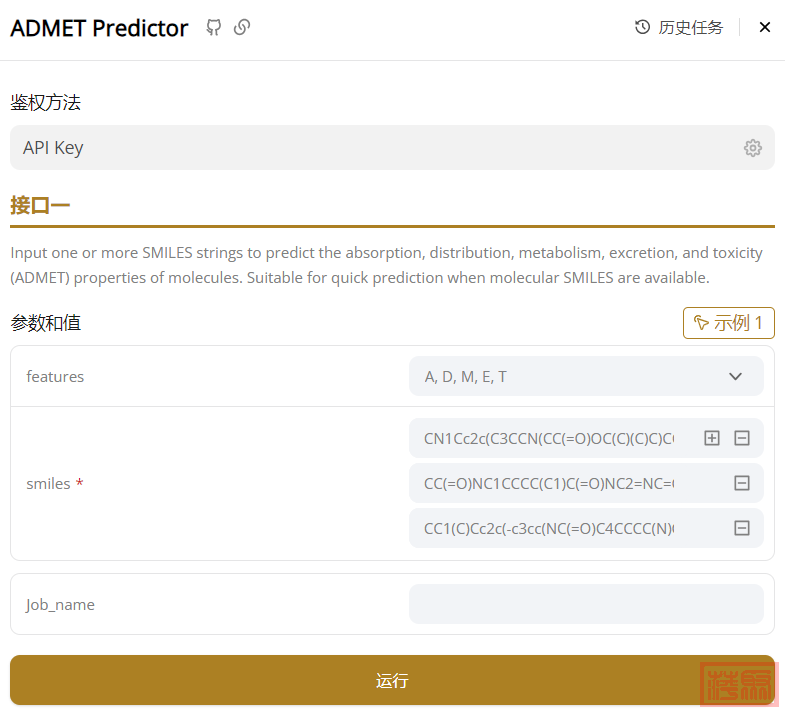Screen dimensions: 785x712
Task: Load the 示例 1 example
Action: tap(728, 323)
